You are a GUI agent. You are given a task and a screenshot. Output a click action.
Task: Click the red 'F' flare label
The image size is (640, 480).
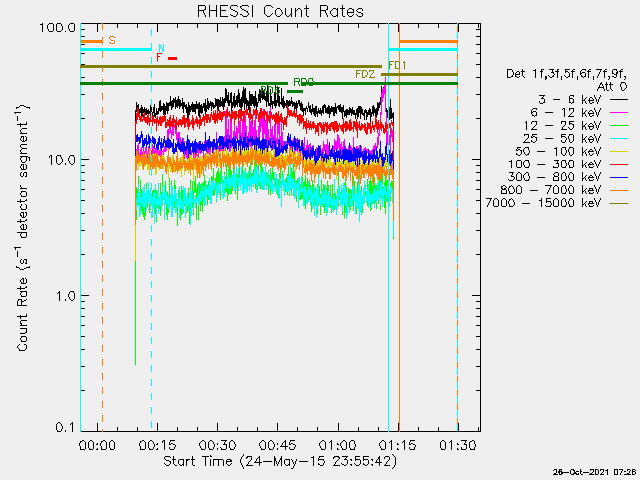159,57
